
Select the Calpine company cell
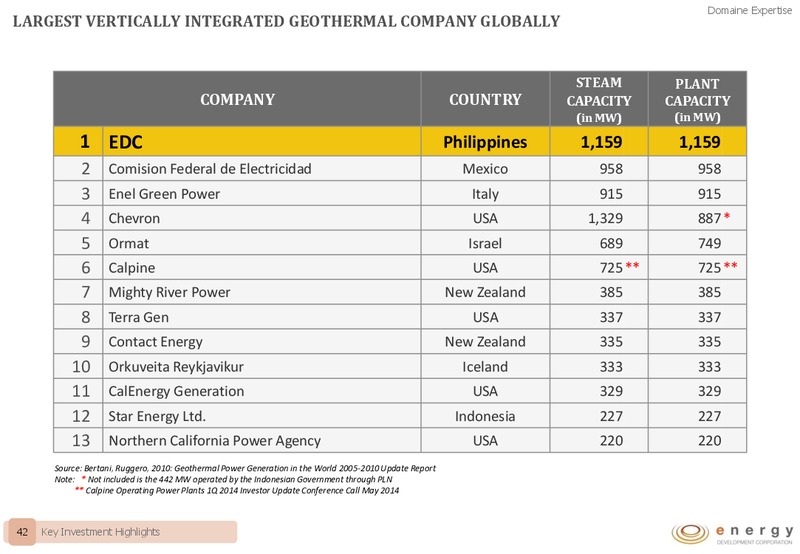[262, 267]
